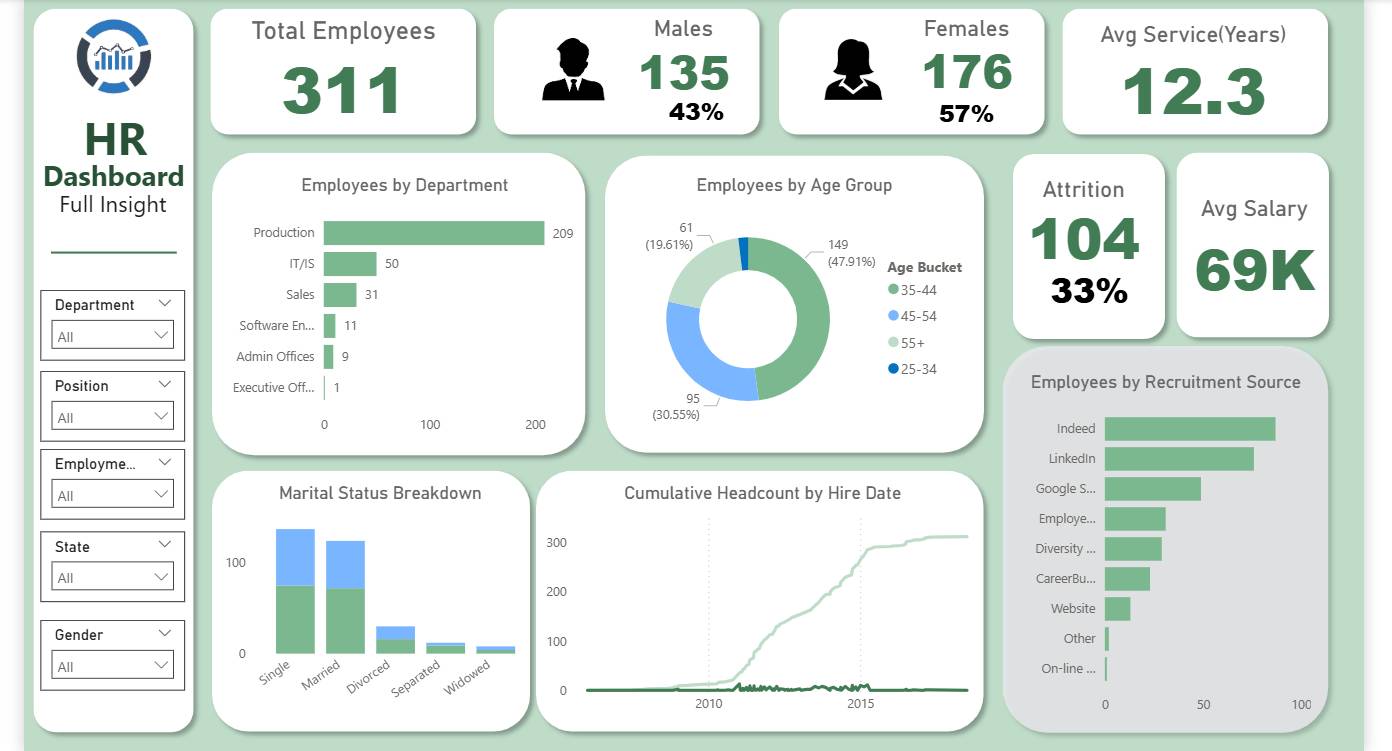Open the State All dropdown
Image resolution: width=1392 pixels, height=751 pixels.
coord(114,577)
